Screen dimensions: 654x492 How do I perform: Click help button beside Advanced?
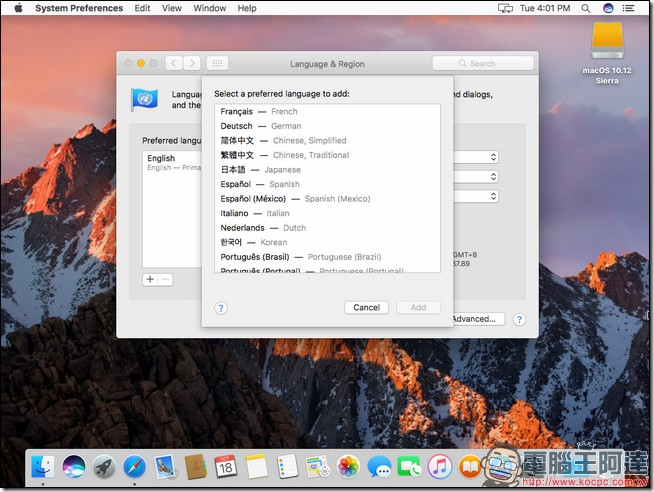click(519, 320)
